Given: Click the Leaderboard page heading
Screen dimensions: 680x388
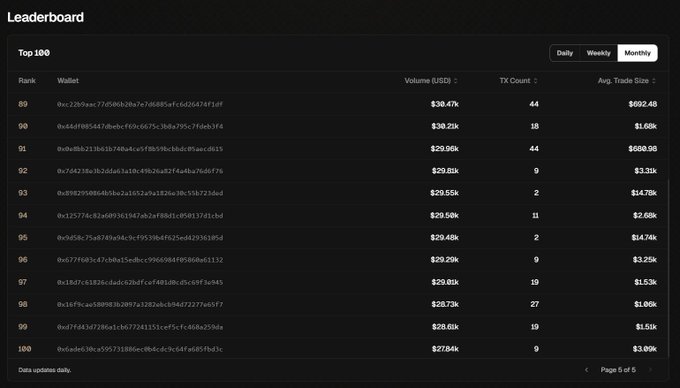Looking at the screenshot, I should 46,17.
